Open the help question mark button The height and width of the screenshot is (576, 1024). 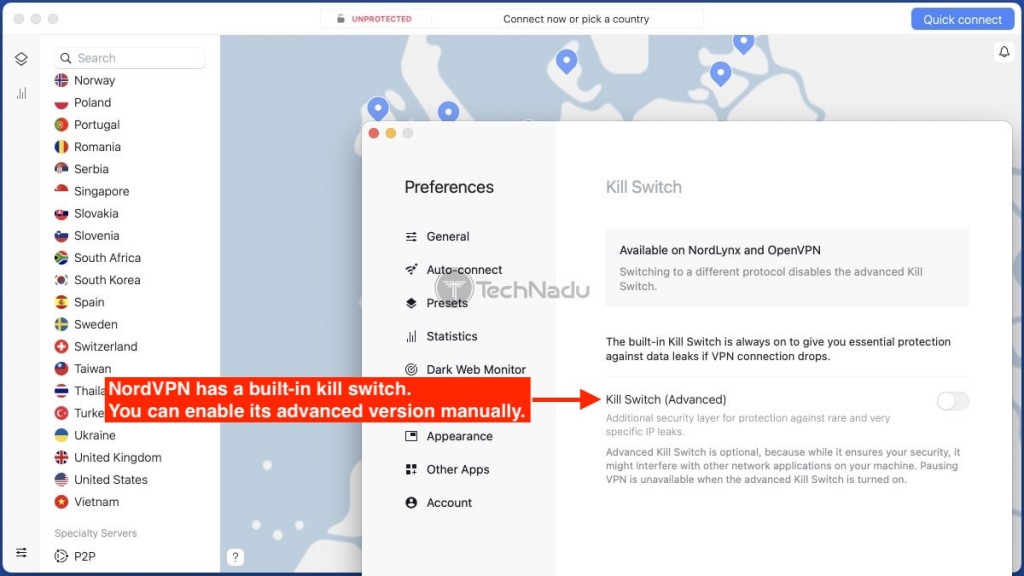[x=235, y=557]
